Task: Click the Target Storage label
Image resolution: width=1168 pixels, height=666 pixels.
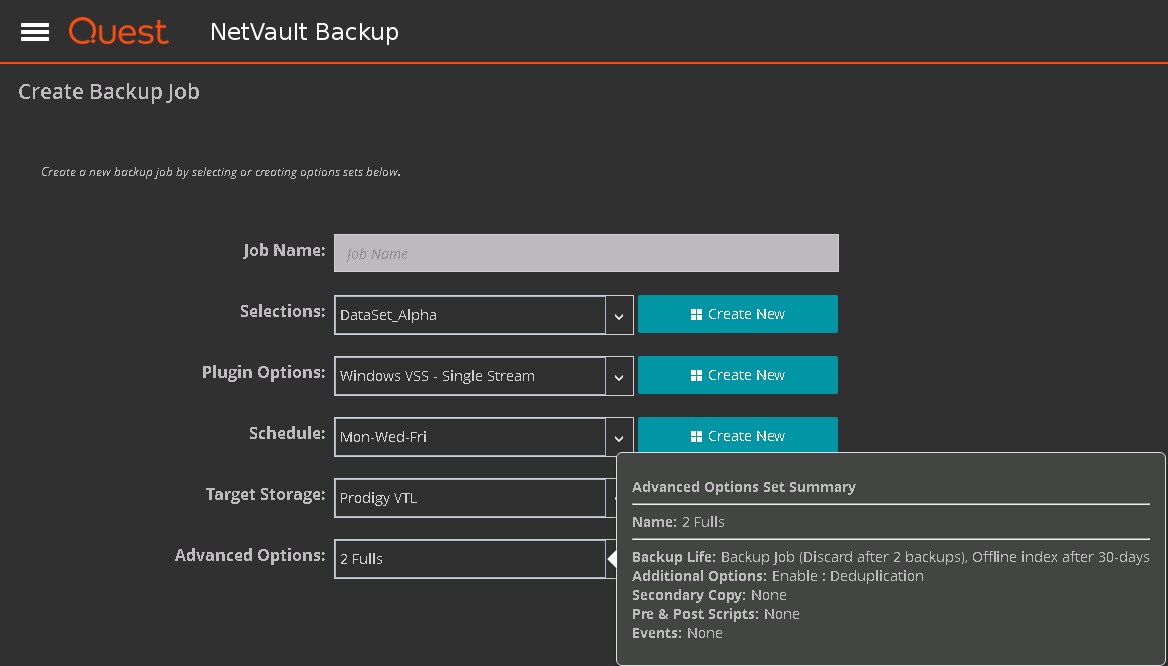Action: pos(265,494)
